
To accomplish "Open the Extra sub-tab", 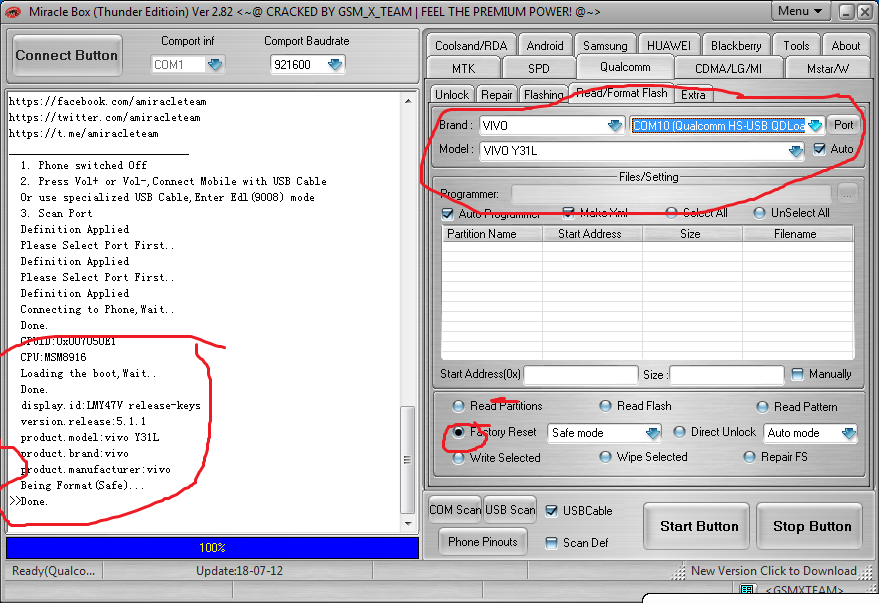I will tap(693, 94).
